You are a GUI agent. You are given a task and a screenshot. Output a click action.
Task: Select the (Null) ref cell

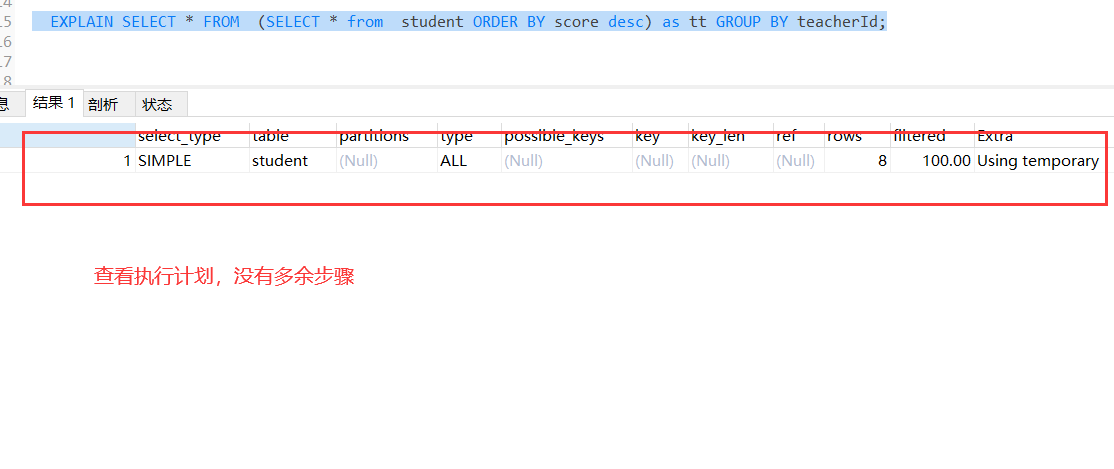pos(799,161)
